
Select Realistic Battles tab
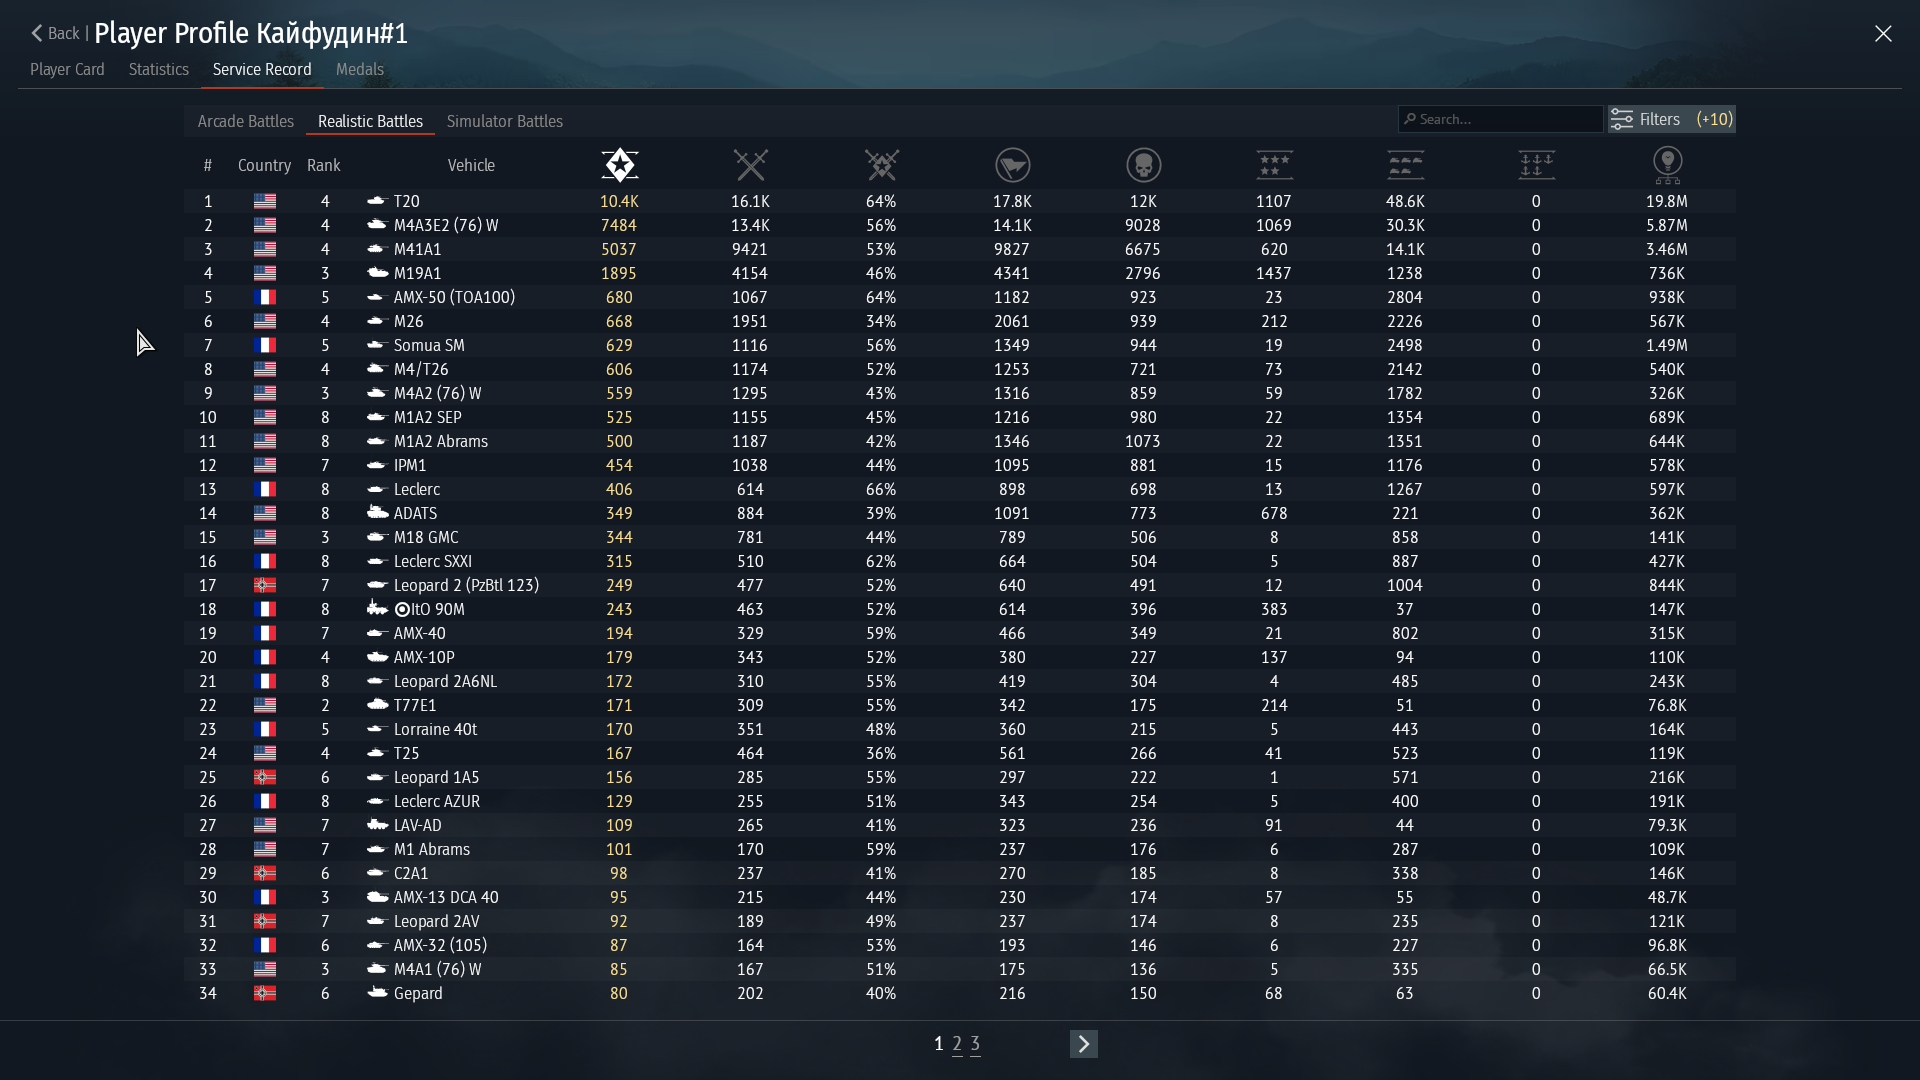tap(370, 121)
